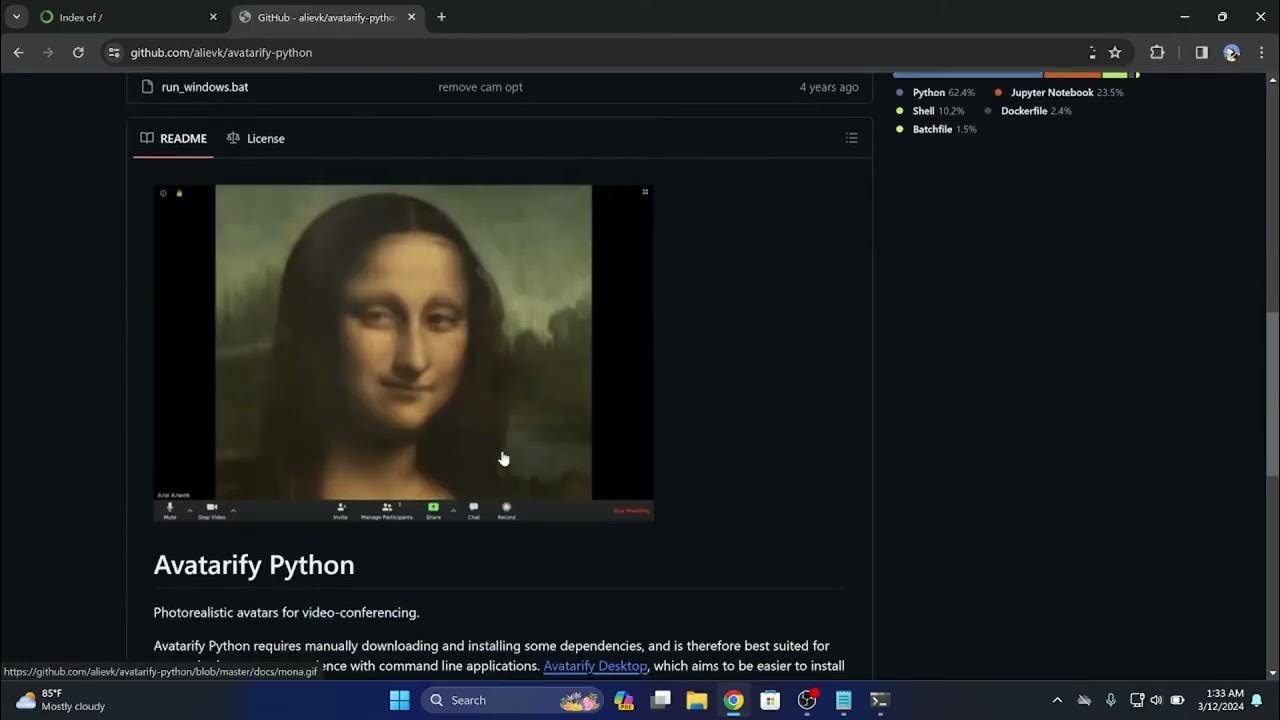
Task: Reload the GitHub page
Action: click(78, 52)
